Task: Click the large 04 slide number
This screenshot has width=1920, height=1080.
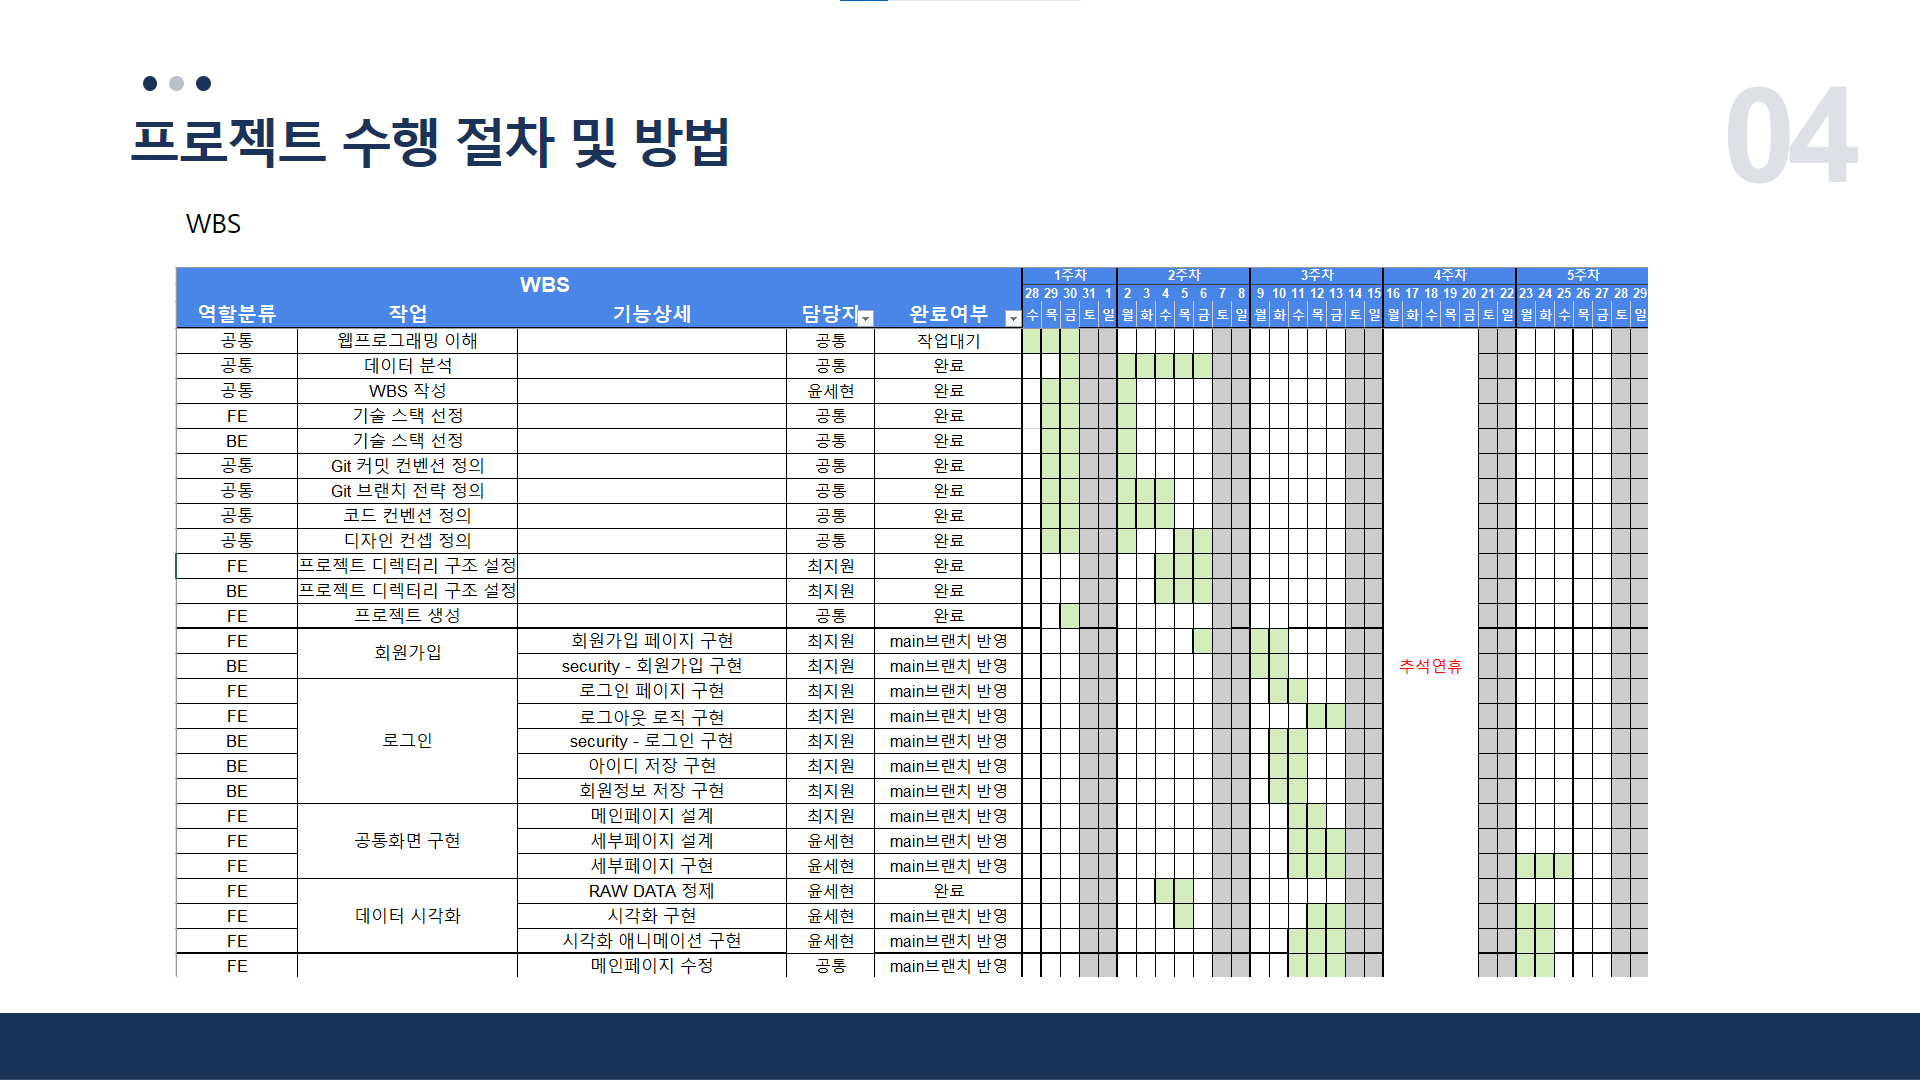Action: [1790, 136]
